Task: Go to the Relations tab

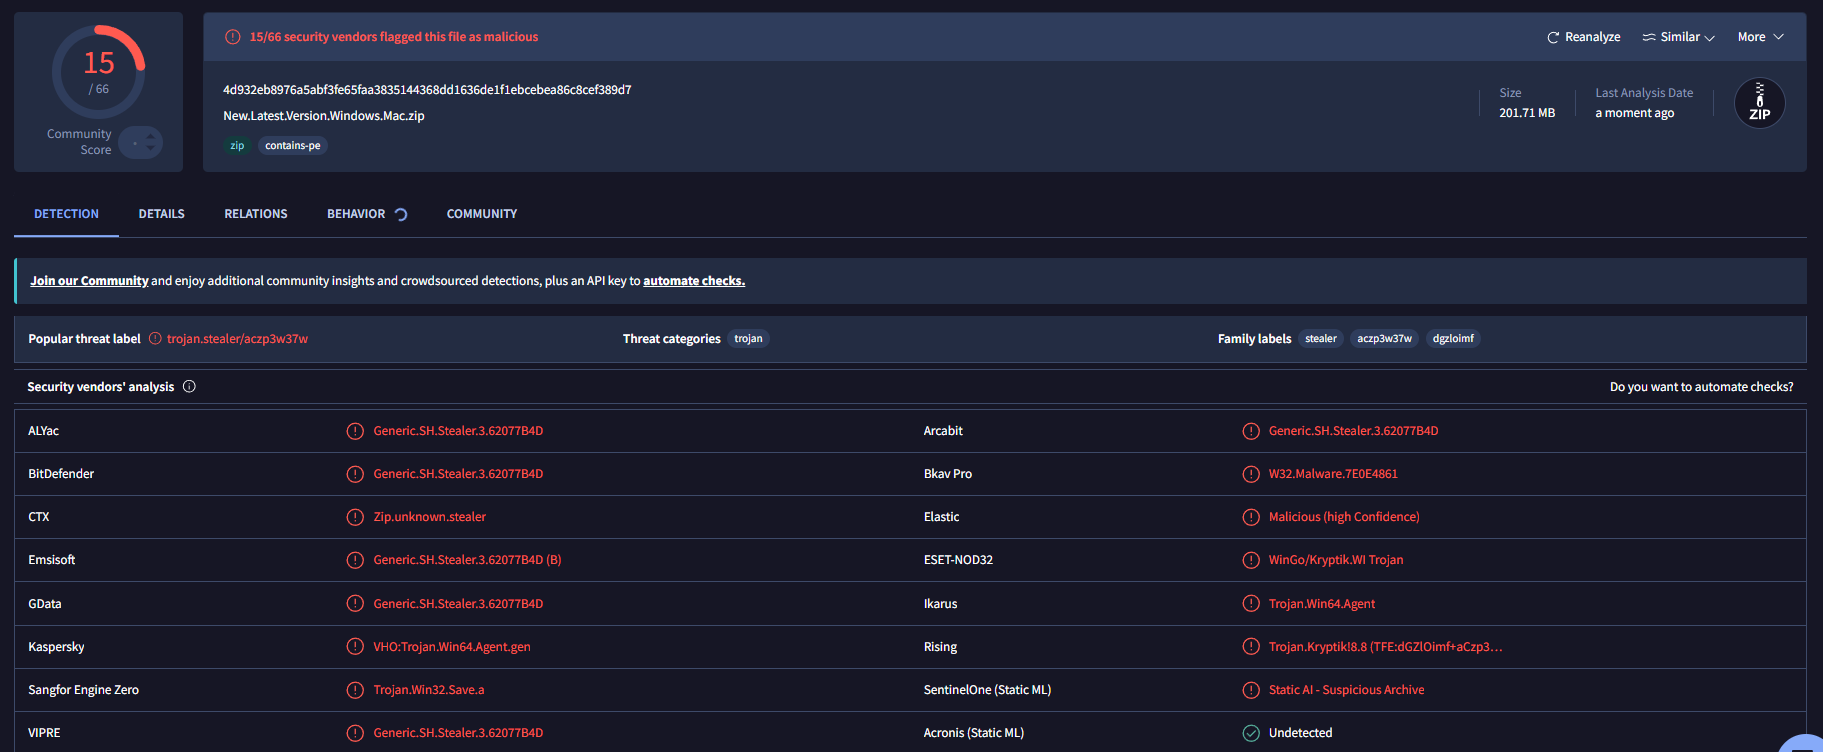Action: [x=256, y=214]
